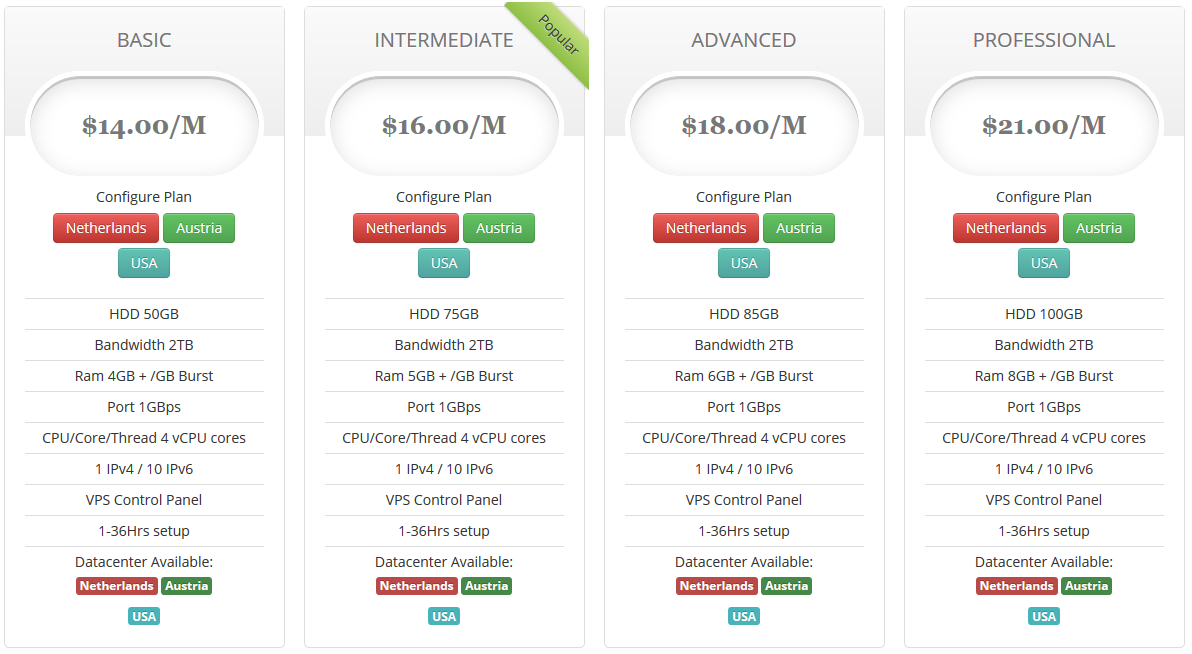This screenshot has height=654, width=1192.
Task: Choose USA button in Intermediate plan
Action: (x=444, y=263)
